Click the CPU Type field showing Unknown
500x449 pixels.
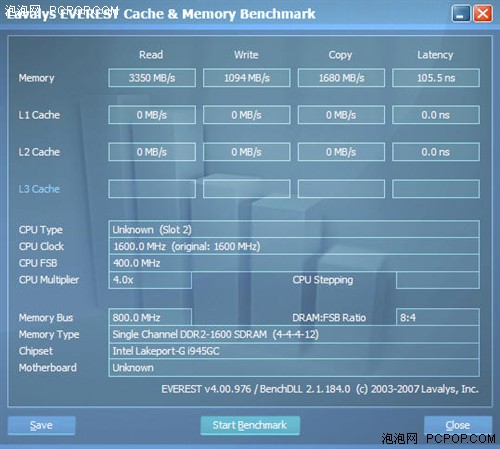coord(294,229)
